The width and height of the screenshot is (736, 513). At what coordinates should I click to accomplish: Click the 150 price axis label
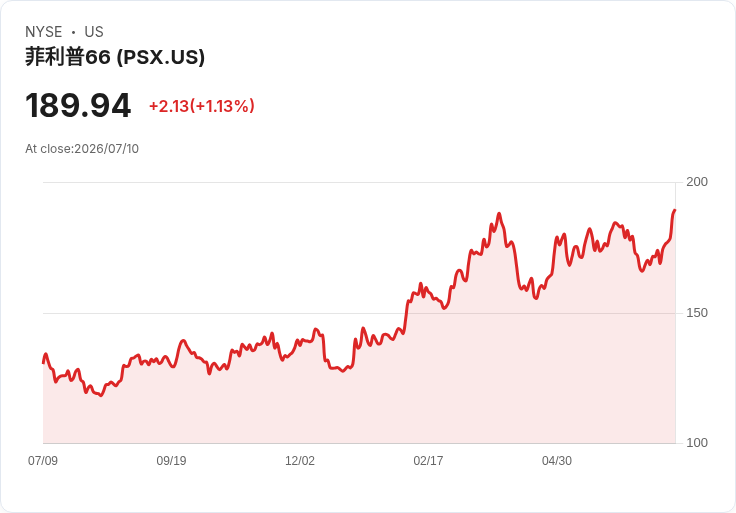click(697, 313)
